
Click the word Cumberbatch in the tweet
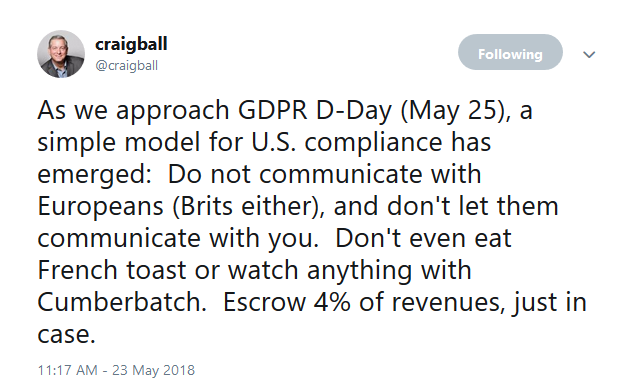click(x=122, y=302)
